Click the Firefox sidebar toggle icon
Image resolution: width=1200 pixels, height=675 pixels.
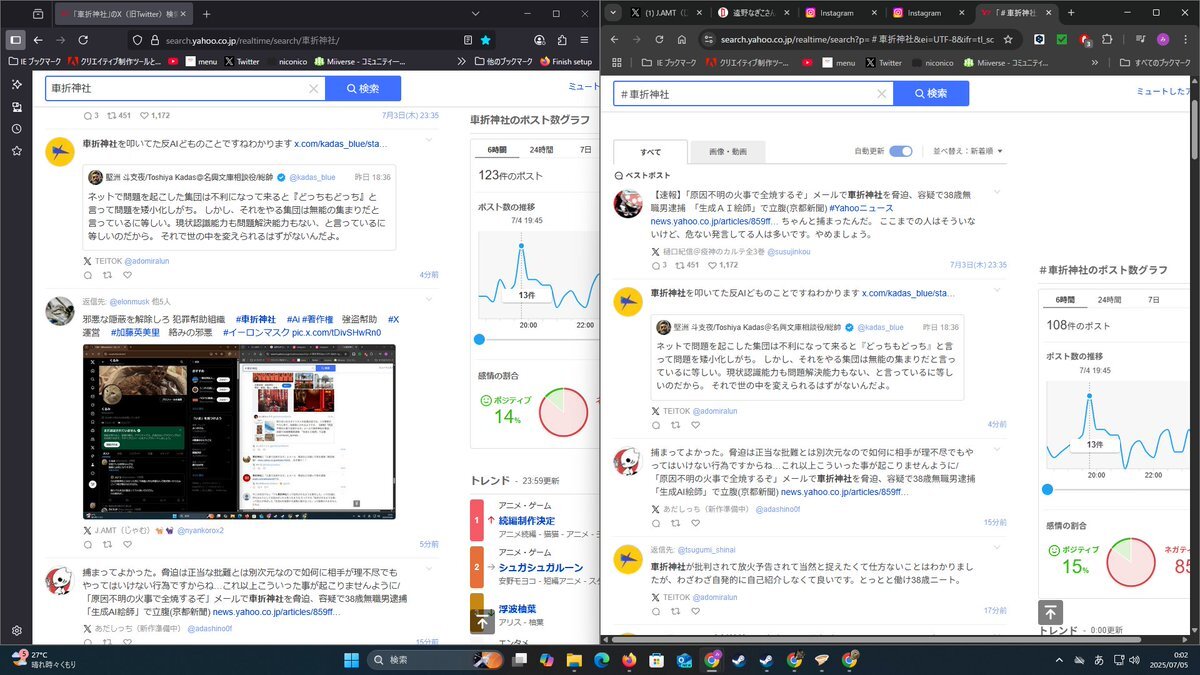(x=15, y=40)
